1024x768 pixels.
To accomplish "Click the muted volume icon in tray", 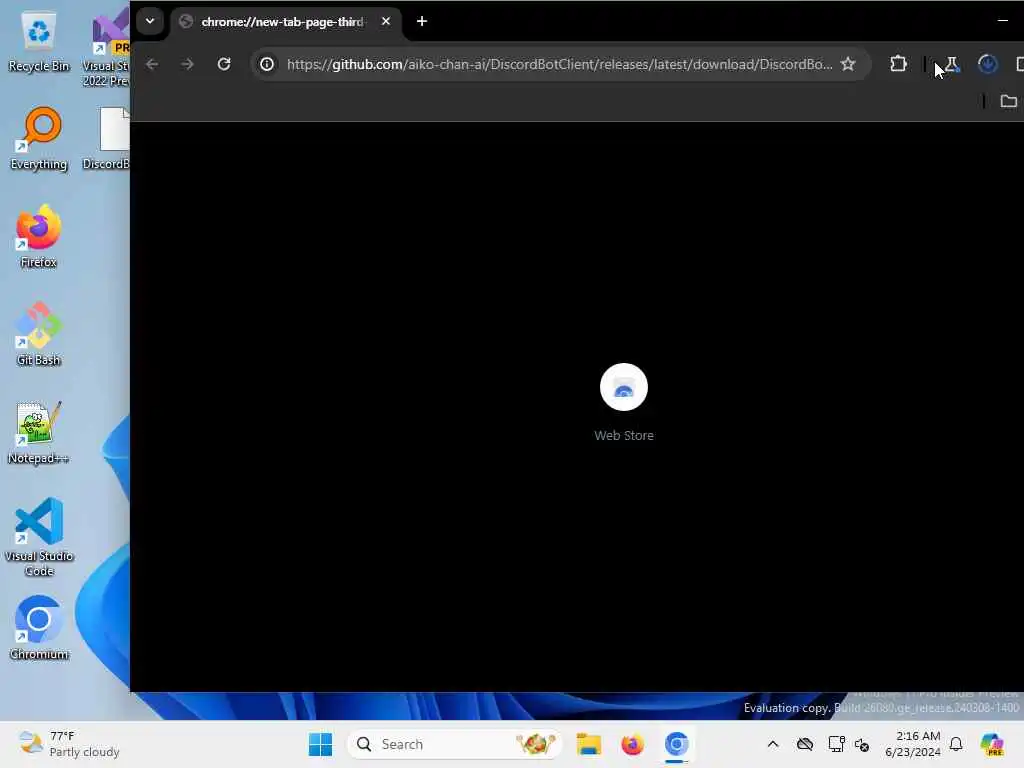I will [862, 744].
